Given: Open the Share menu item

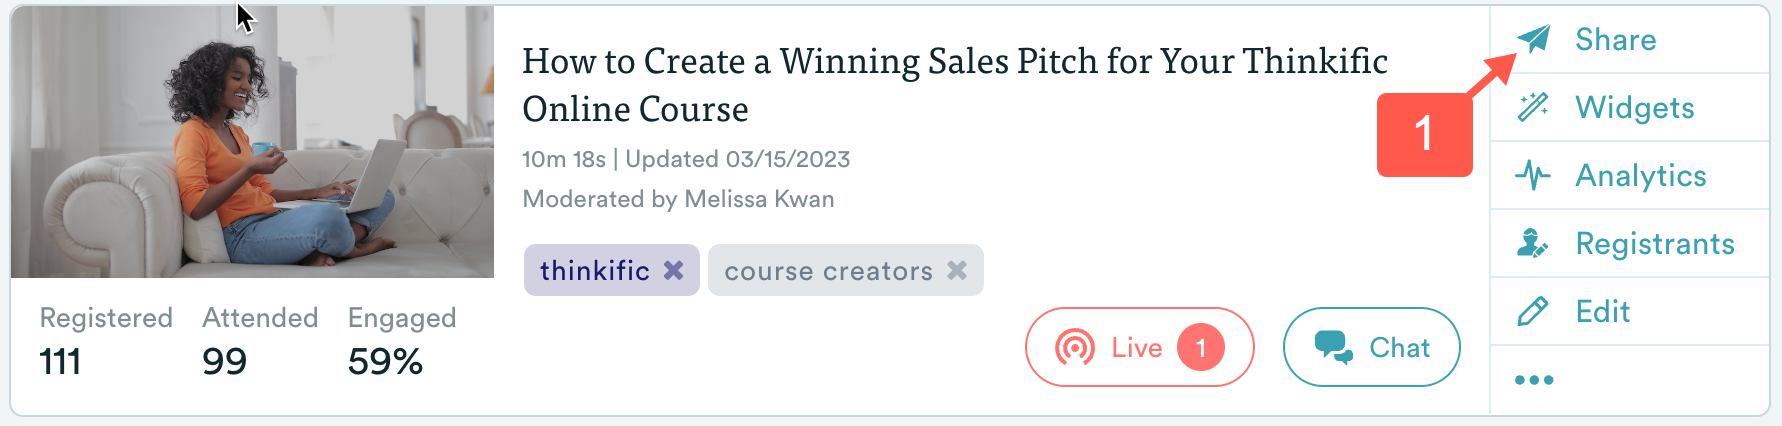Looking at the screenshot, I should pyautogui.click(x=1615, y=40).
